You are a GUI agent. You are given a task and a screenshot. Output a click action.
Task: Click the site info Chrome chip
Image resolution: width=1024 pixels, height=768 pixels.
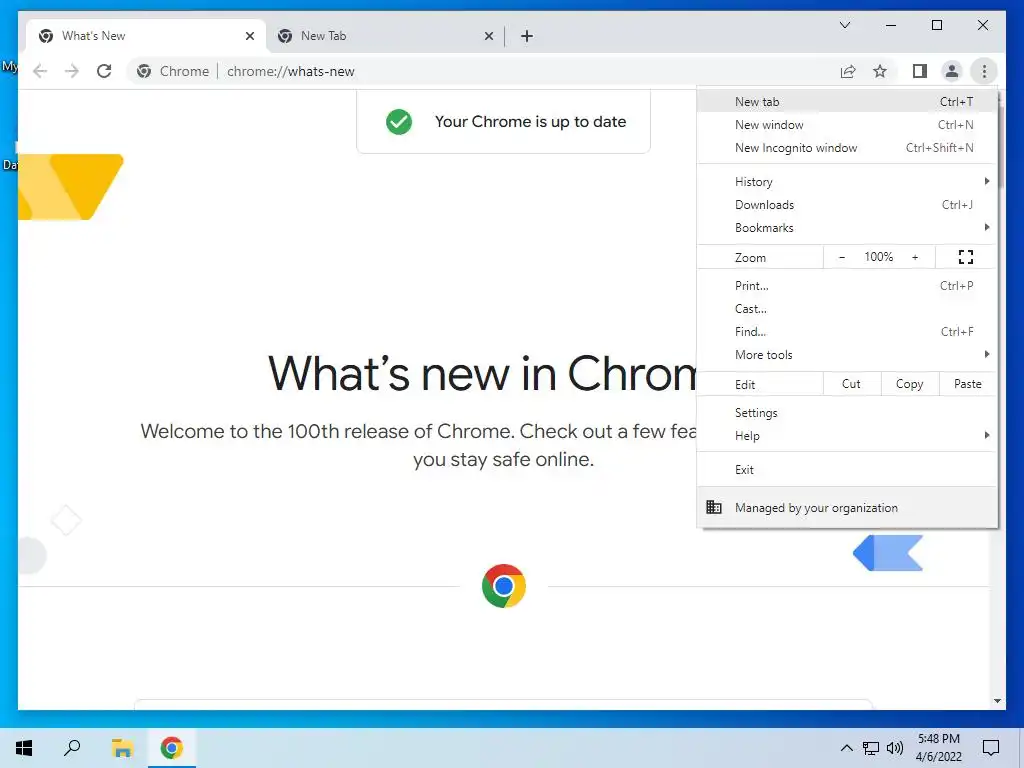click(x=173, y=71)
